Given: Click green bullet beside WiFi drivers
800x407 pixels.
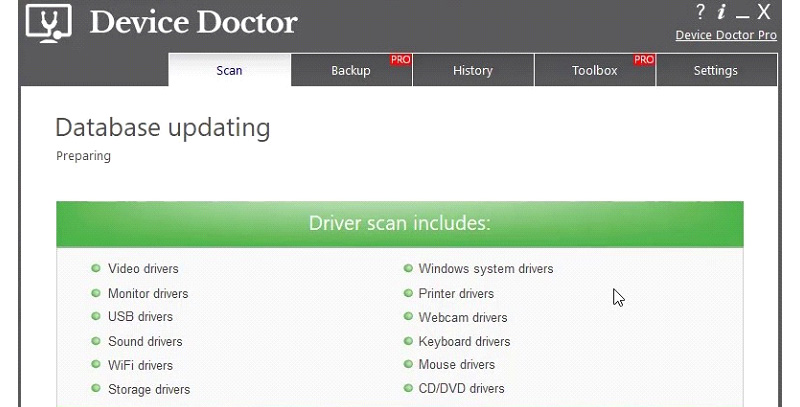Looking at the screenshot, I should [95, 364].
